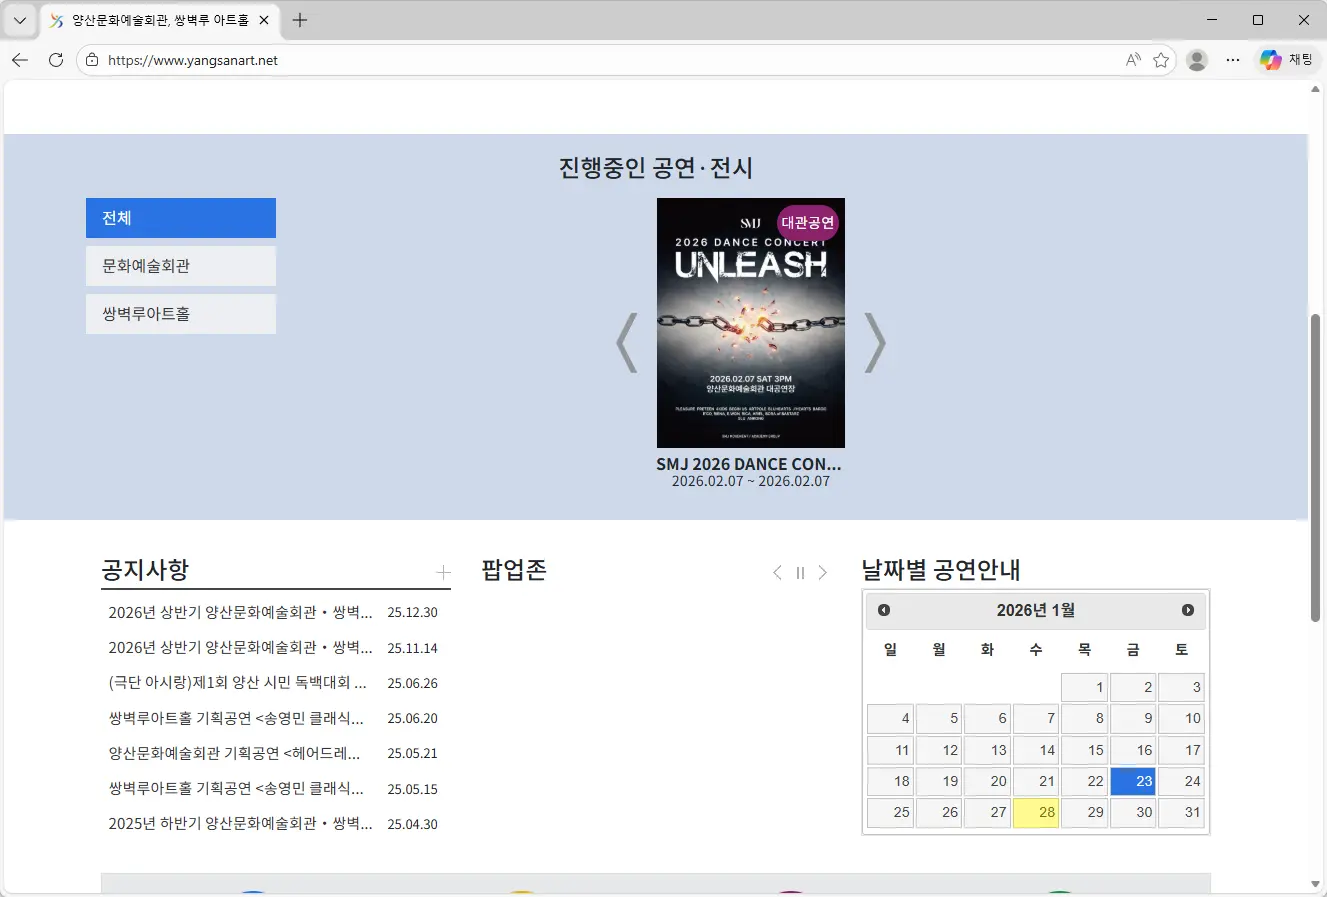1327x897 pixels.
Task: Reload the page with refresh icon
Action: coord(56,60)
